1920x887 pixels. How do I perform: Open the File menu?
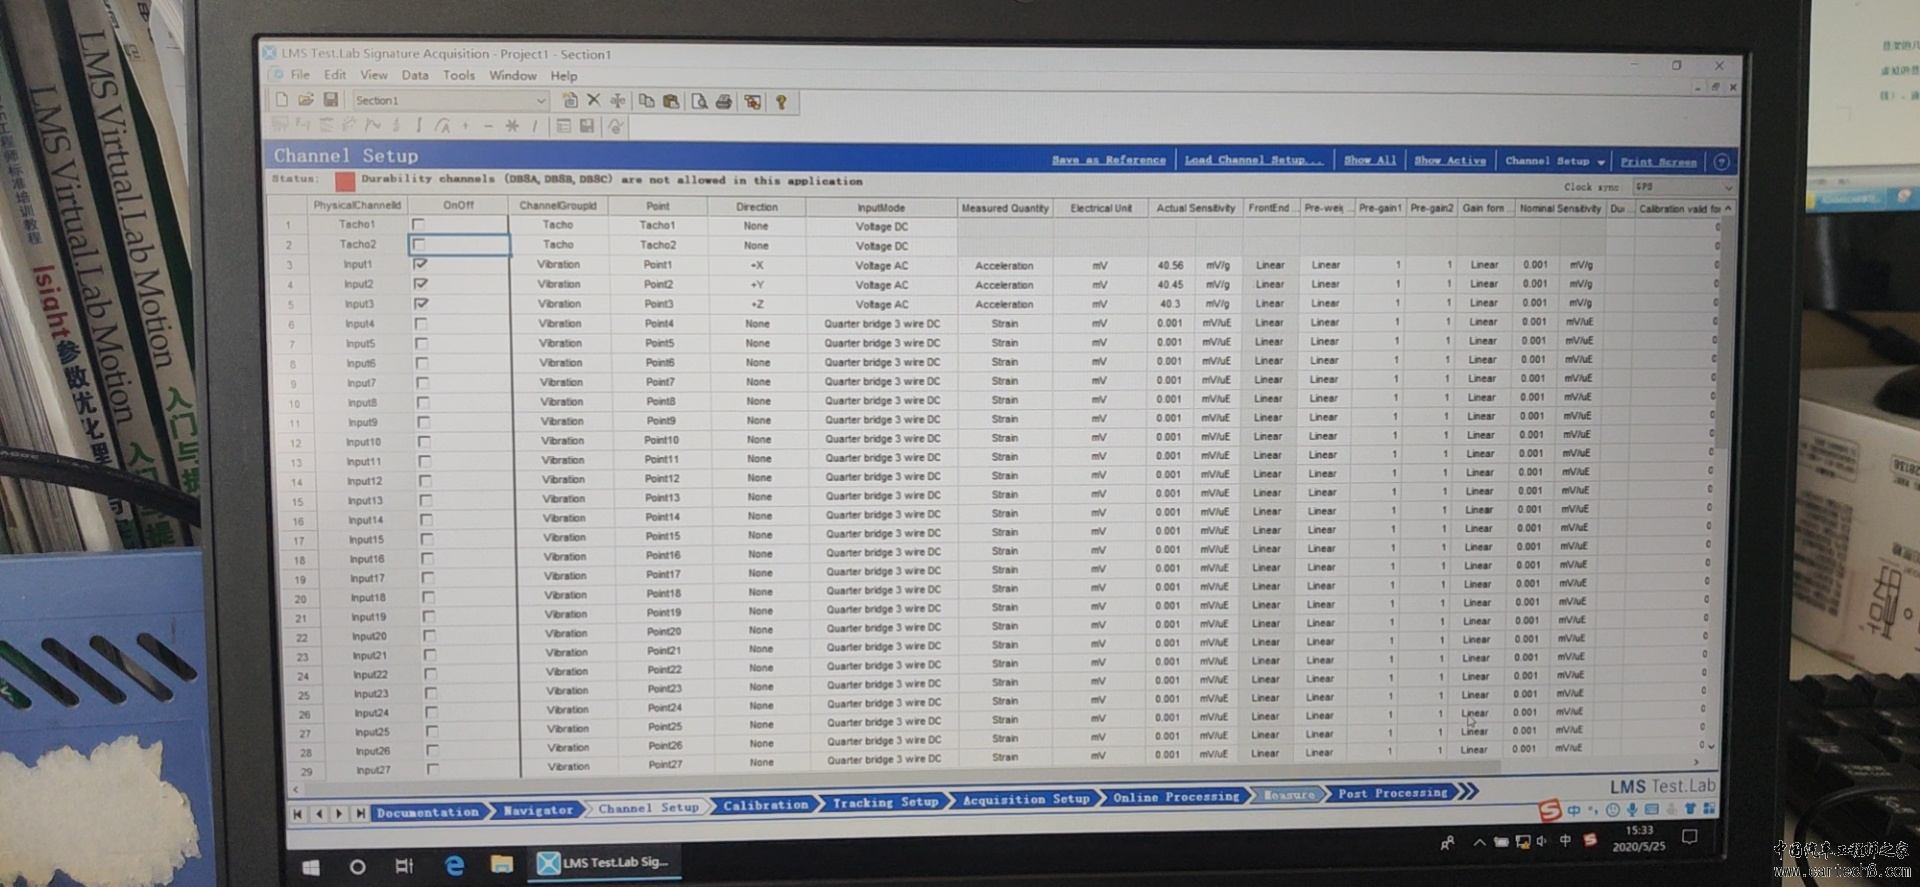(300, 75)
